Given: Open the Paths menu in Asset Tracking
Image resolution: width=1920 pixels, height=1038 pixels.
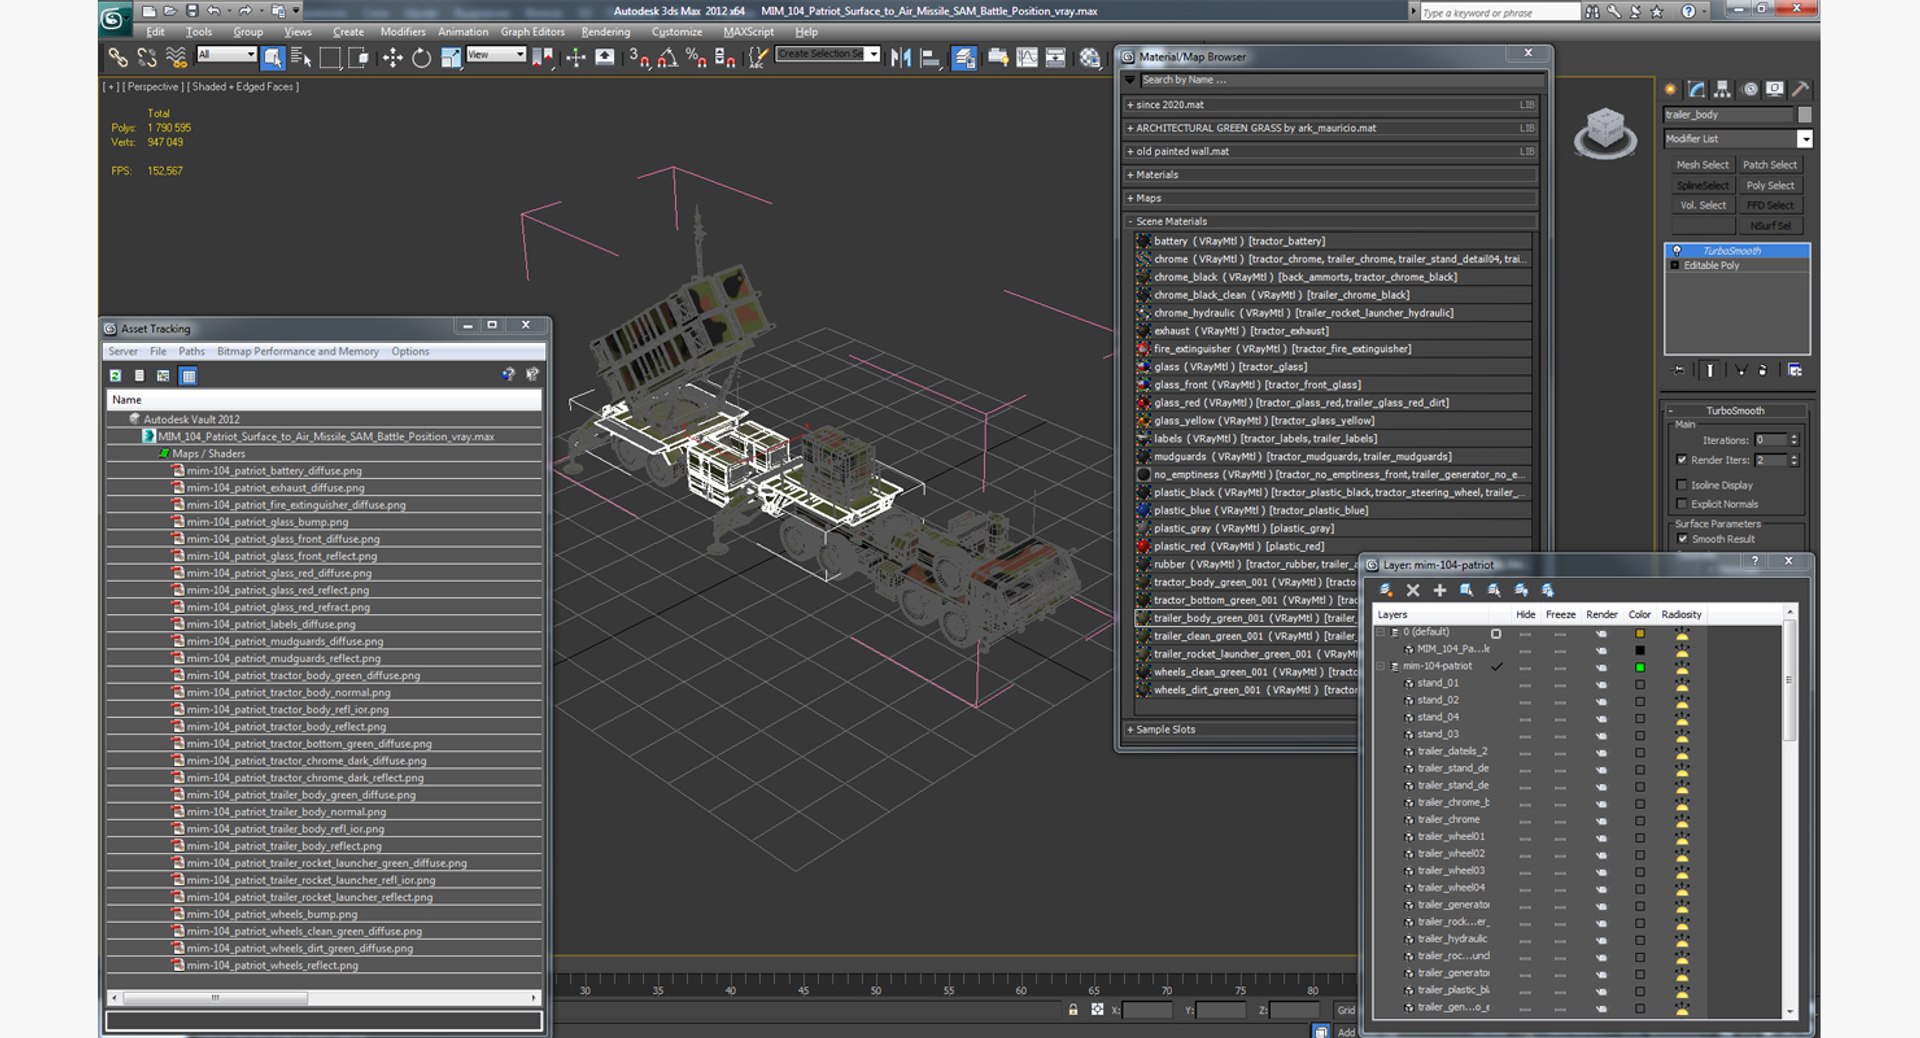Looking at the screenshot, I should (191, 352).
